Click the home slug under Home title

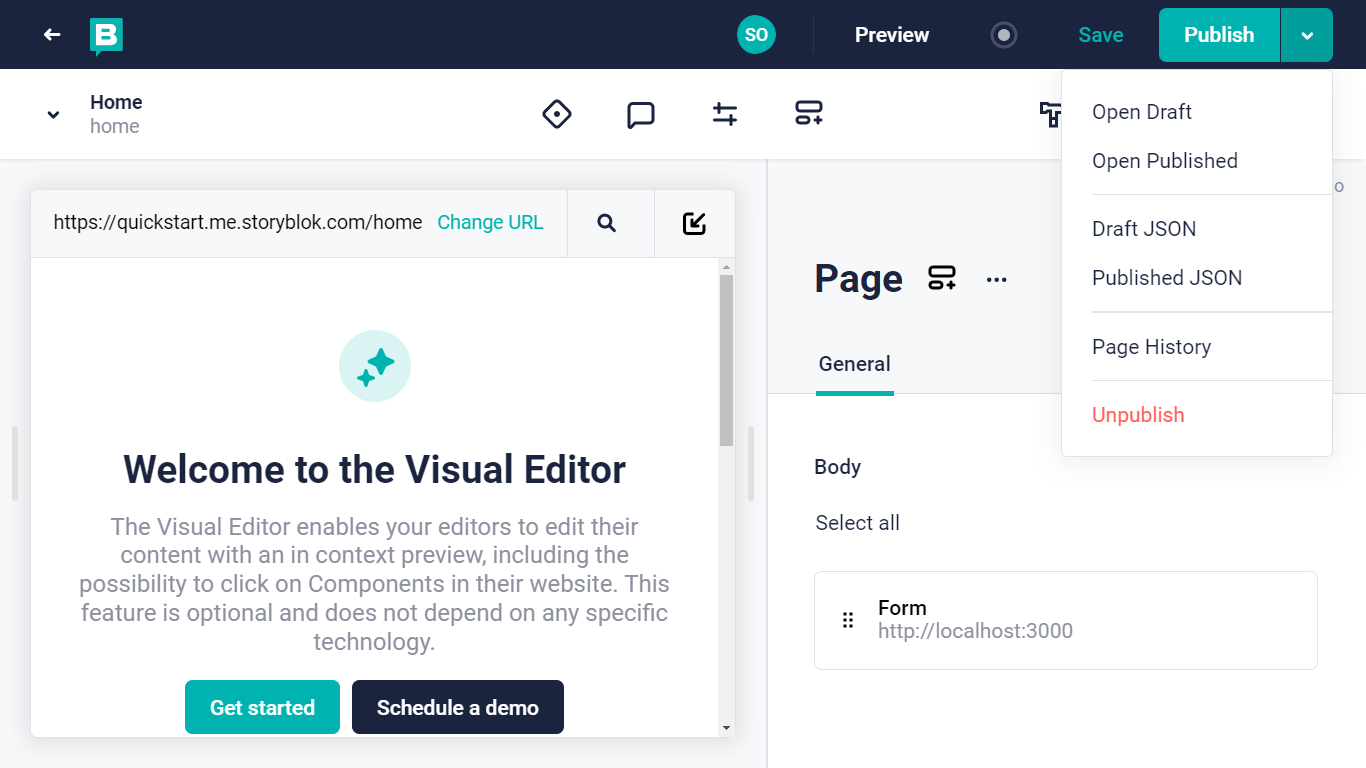click(x=115, y=126)
